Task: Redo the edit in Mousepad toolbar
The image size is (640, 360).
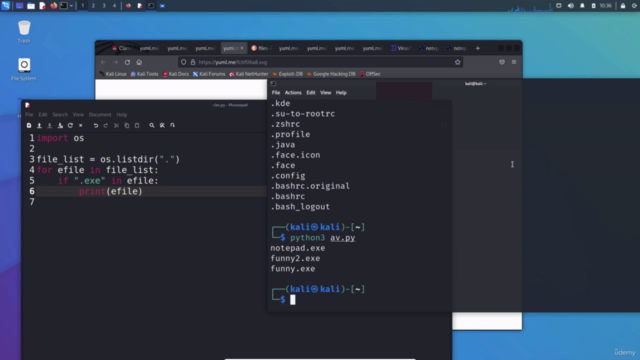Action: [106, 125]
